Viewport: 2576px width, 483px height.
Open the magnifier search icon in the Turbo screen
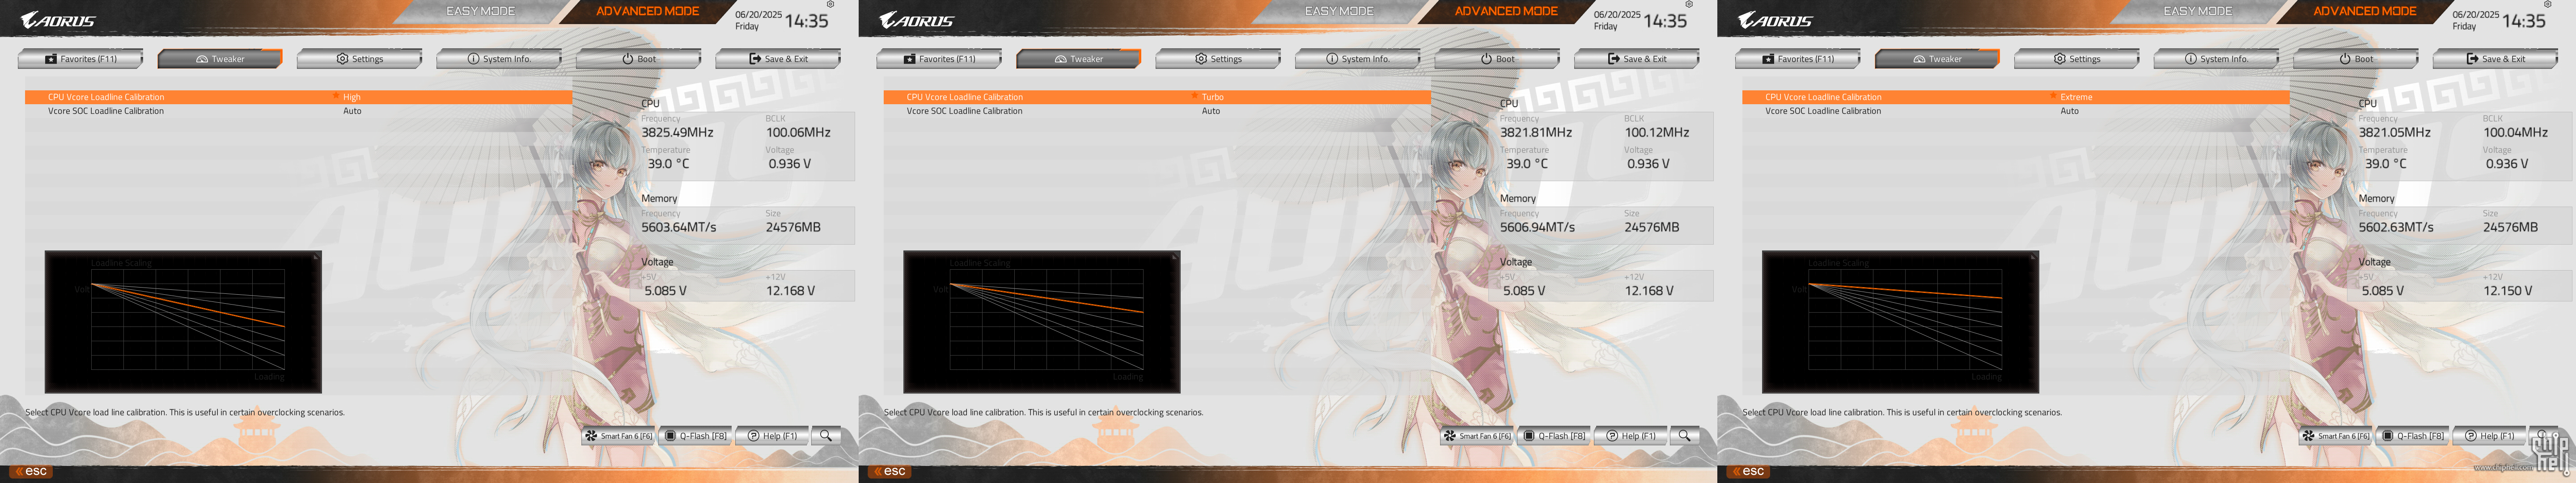click(1685, 436)
